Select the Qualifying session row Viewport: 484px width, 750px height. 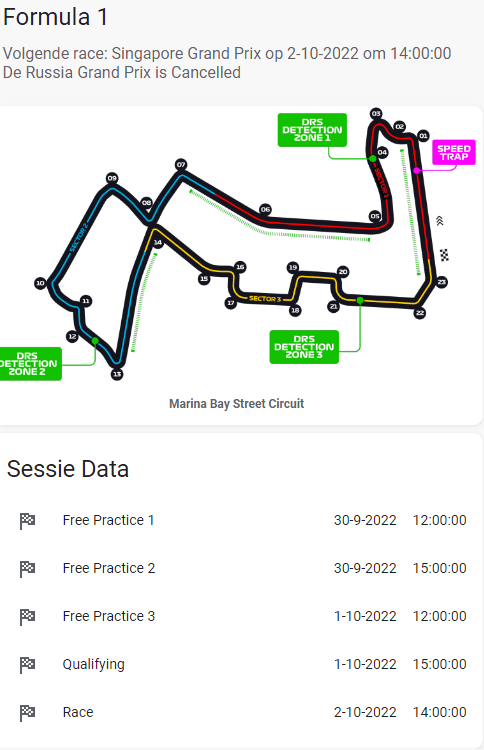[x=242, y=664]
